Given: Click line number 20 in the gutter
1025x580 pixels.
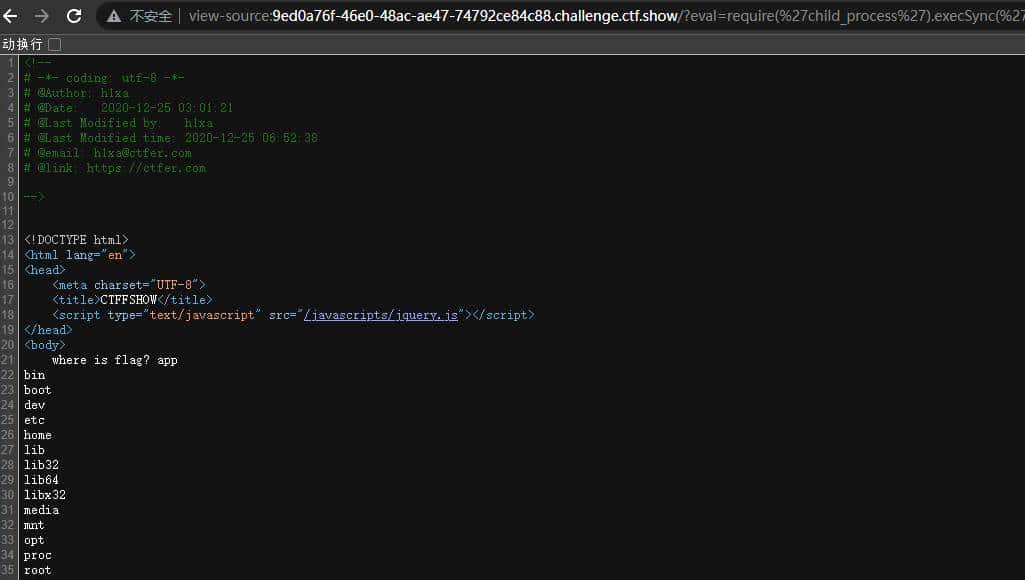Looking at the screenshot, I should 10,344.
